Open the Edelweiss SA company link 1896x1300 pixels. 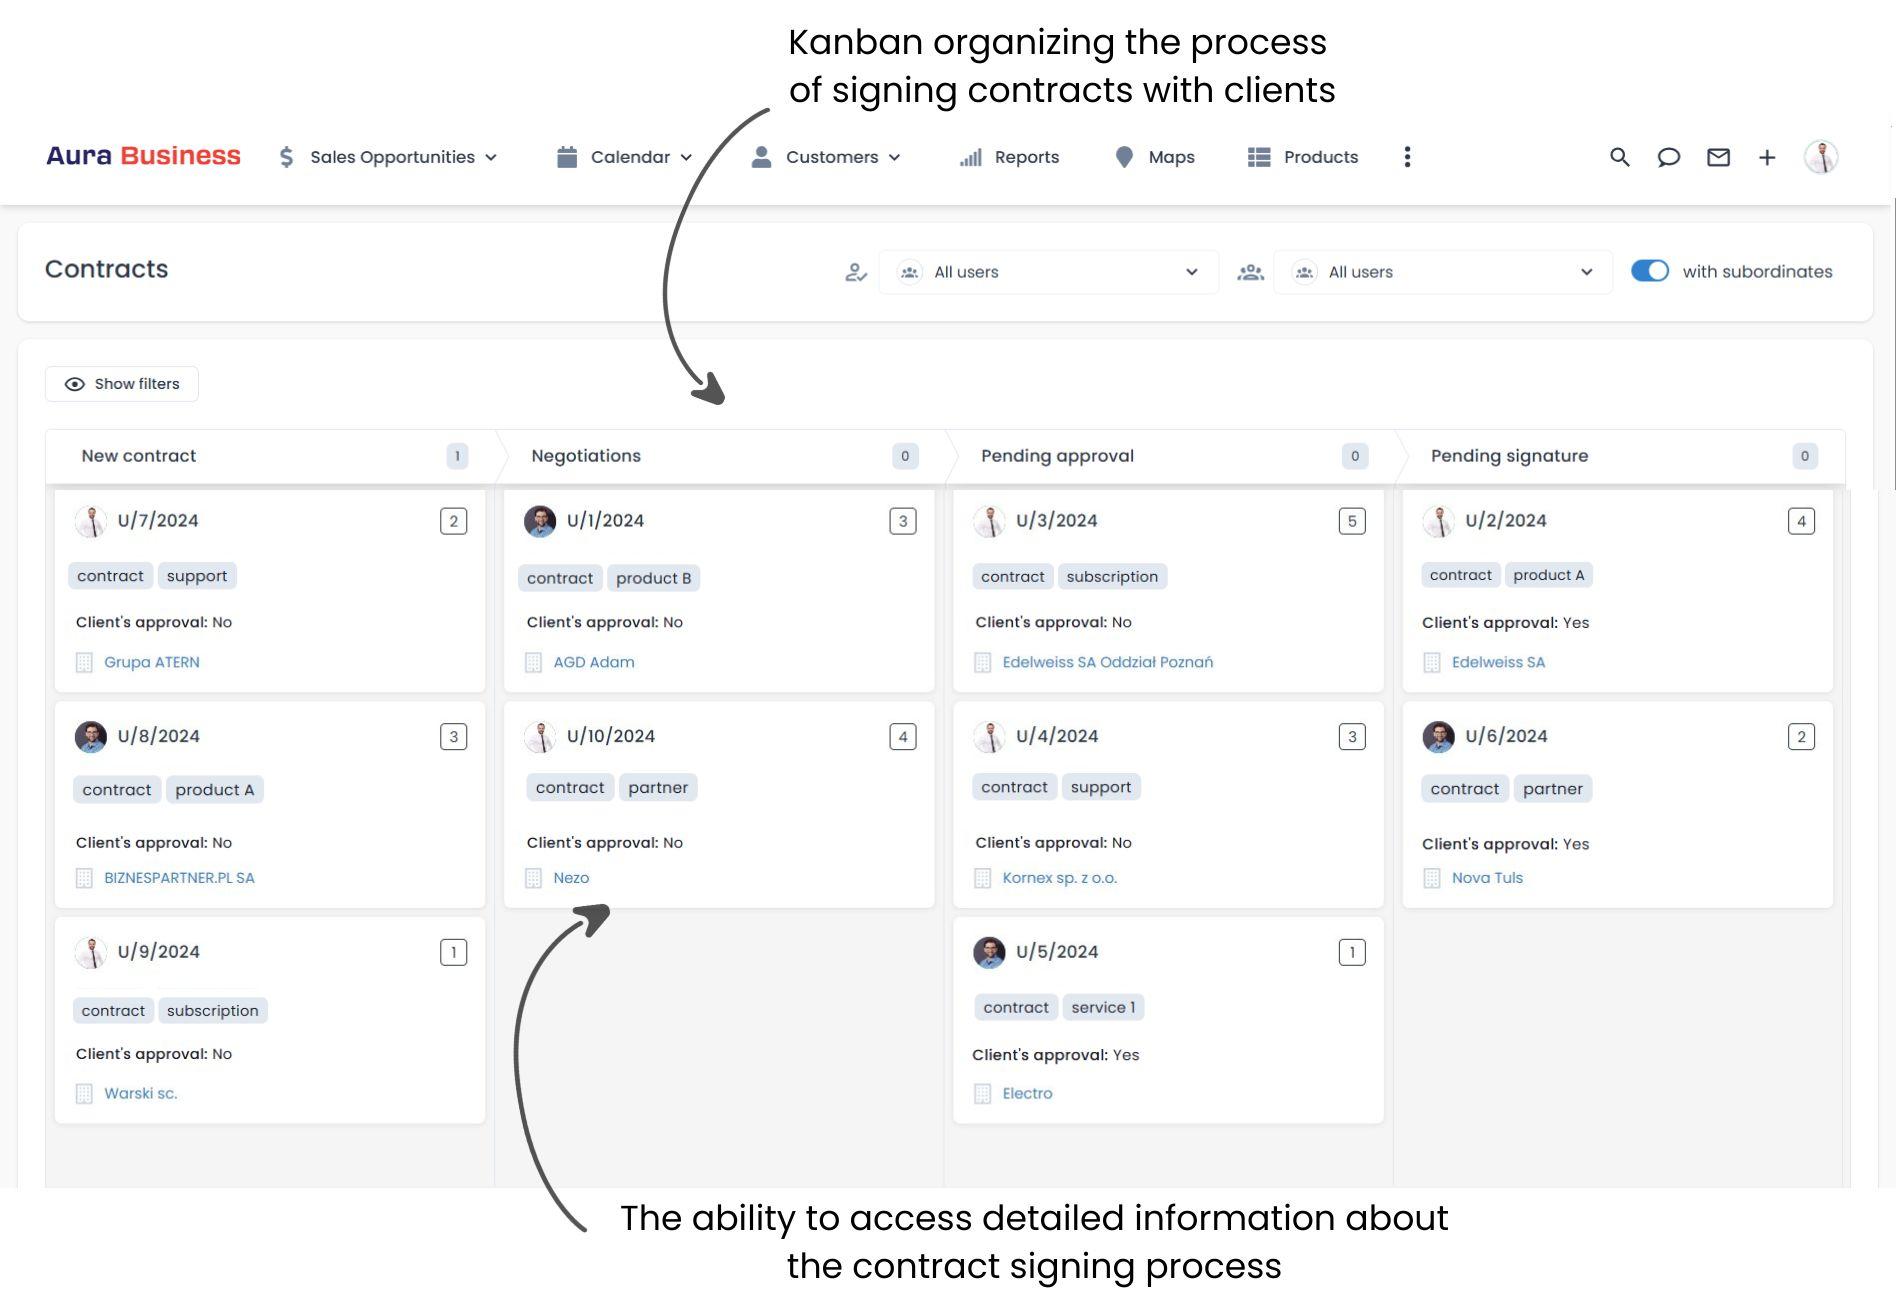pyautogui.click(x=1498, y=661)
